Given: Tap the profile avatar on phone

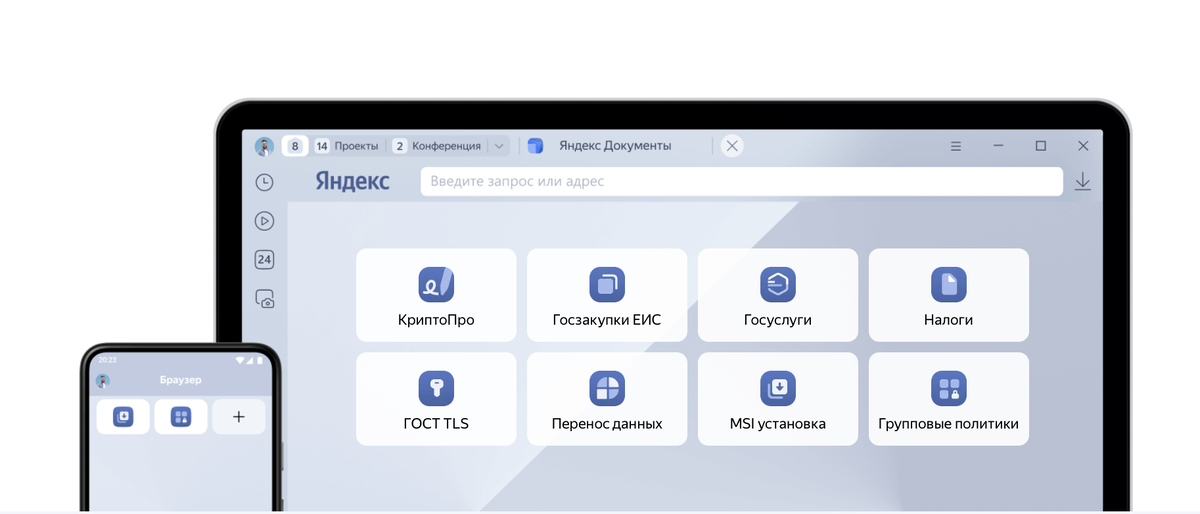Looking at the screenshot, I should 102,381.
